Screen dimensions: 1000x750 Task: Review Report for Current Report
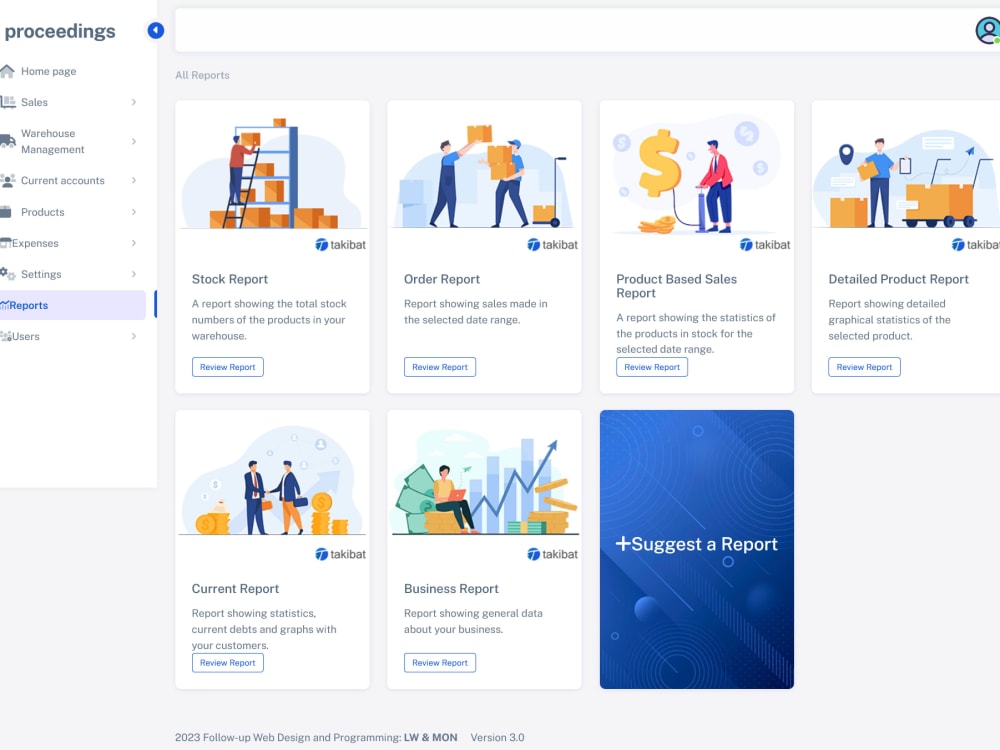[x=228, y=663]
